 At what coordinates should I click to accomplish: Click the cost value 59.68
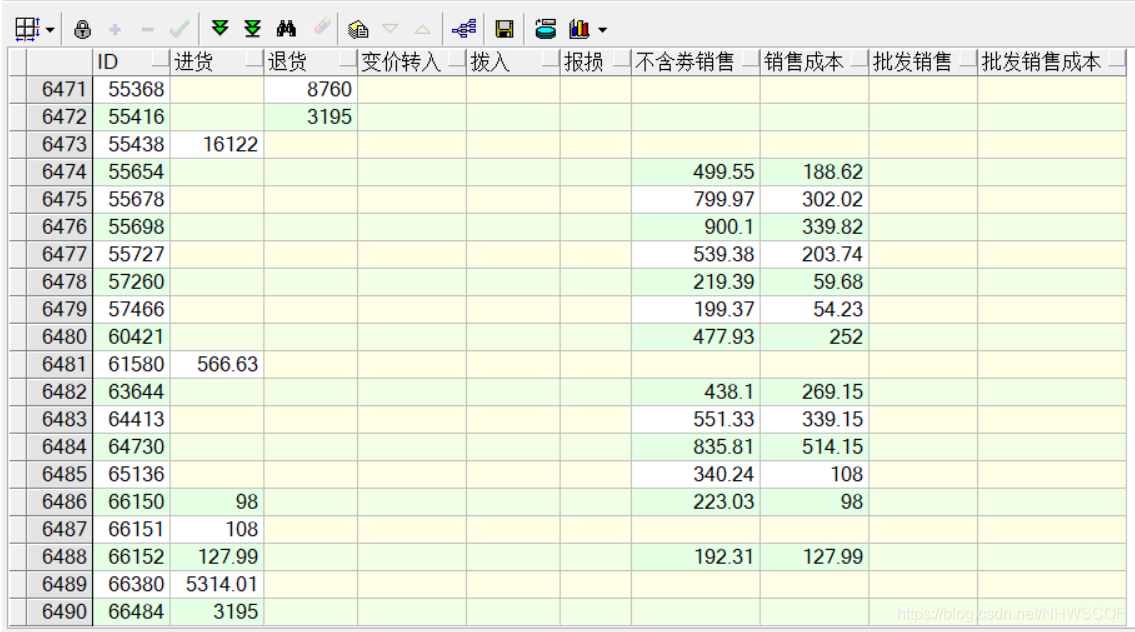pos(814,282)
